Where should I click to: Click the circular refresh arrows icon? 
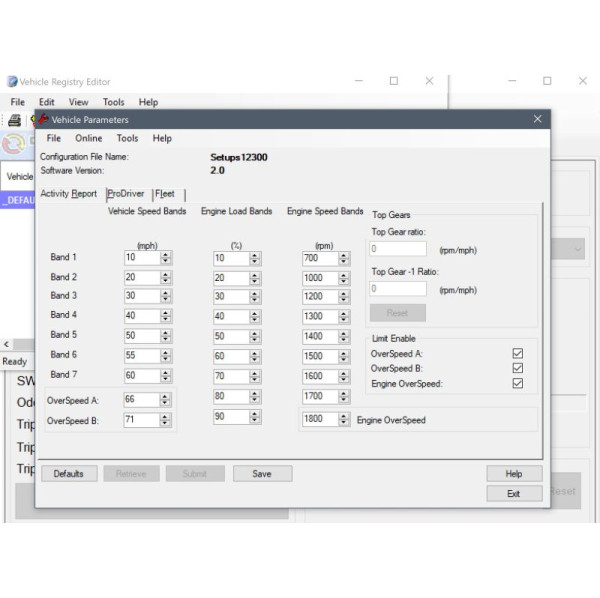click(14, 142)
